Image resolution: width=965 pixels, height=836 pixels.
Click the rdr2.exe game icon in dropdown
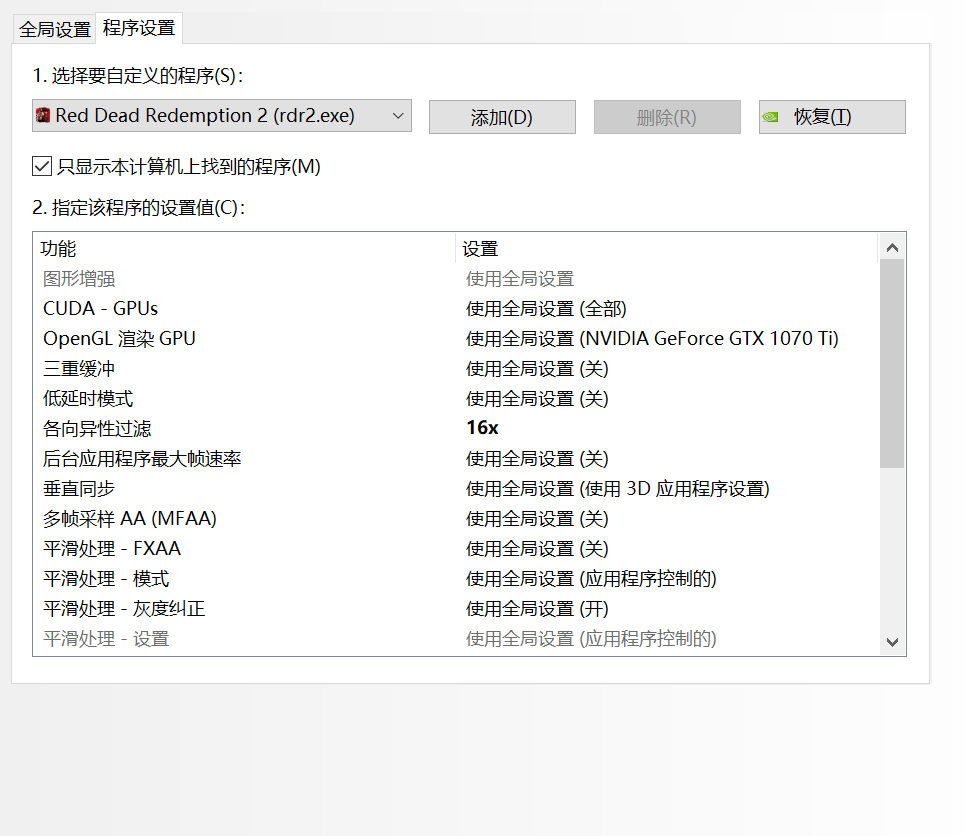tap(42, 115)
